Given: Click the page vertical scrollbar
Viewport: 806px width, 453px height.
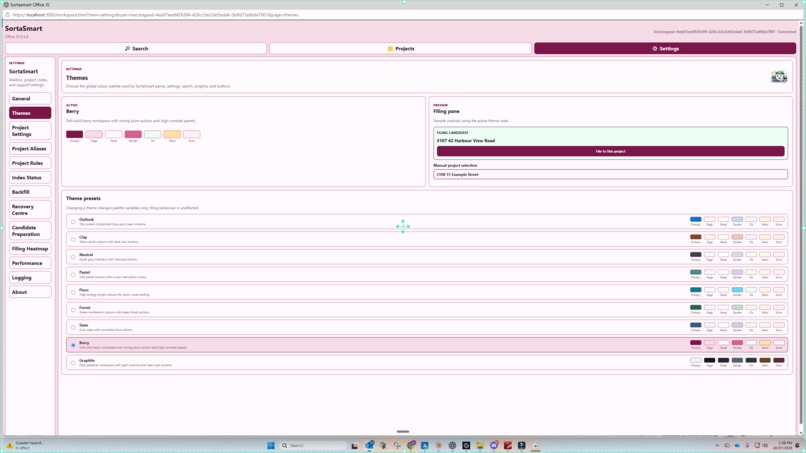Looking at the screenshot, I should tap(800, 226).
